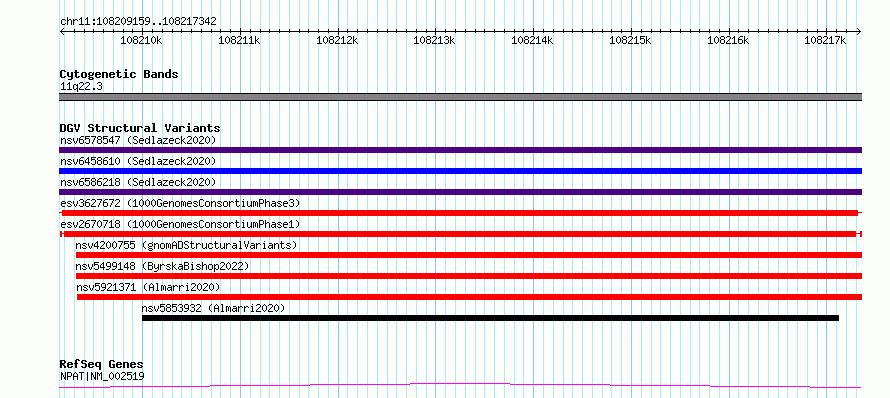
Task: Click the esv3627672 red variant bar
Action: coord(460,213)
